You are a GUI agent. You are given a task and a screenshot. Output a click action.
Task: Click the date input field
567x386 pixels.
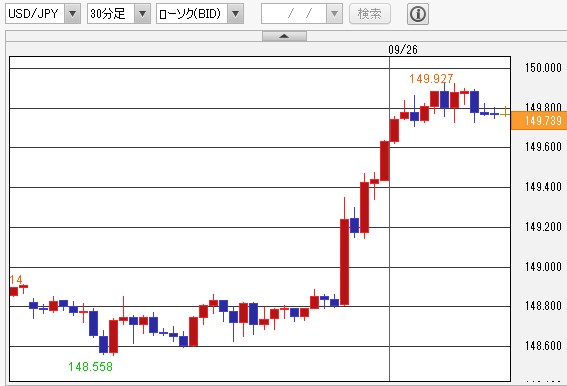294,14
